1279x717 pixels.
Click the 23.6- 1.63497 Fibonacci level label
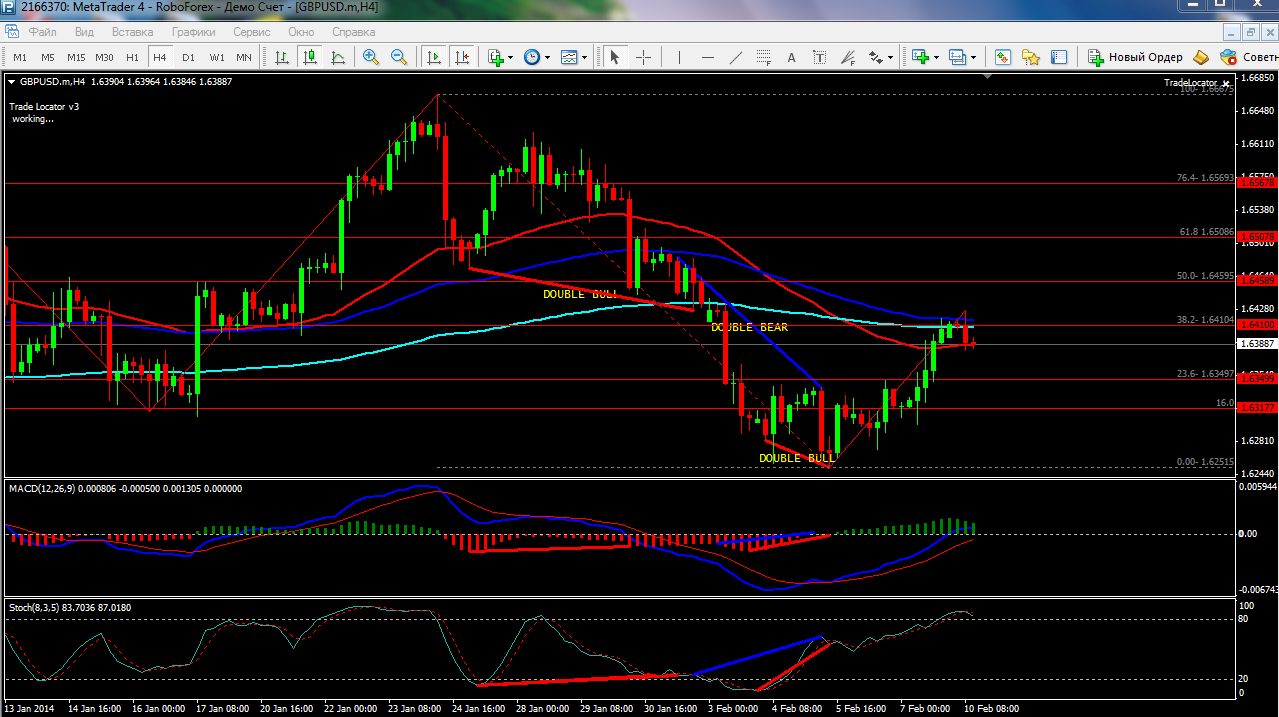(1206, 373)
